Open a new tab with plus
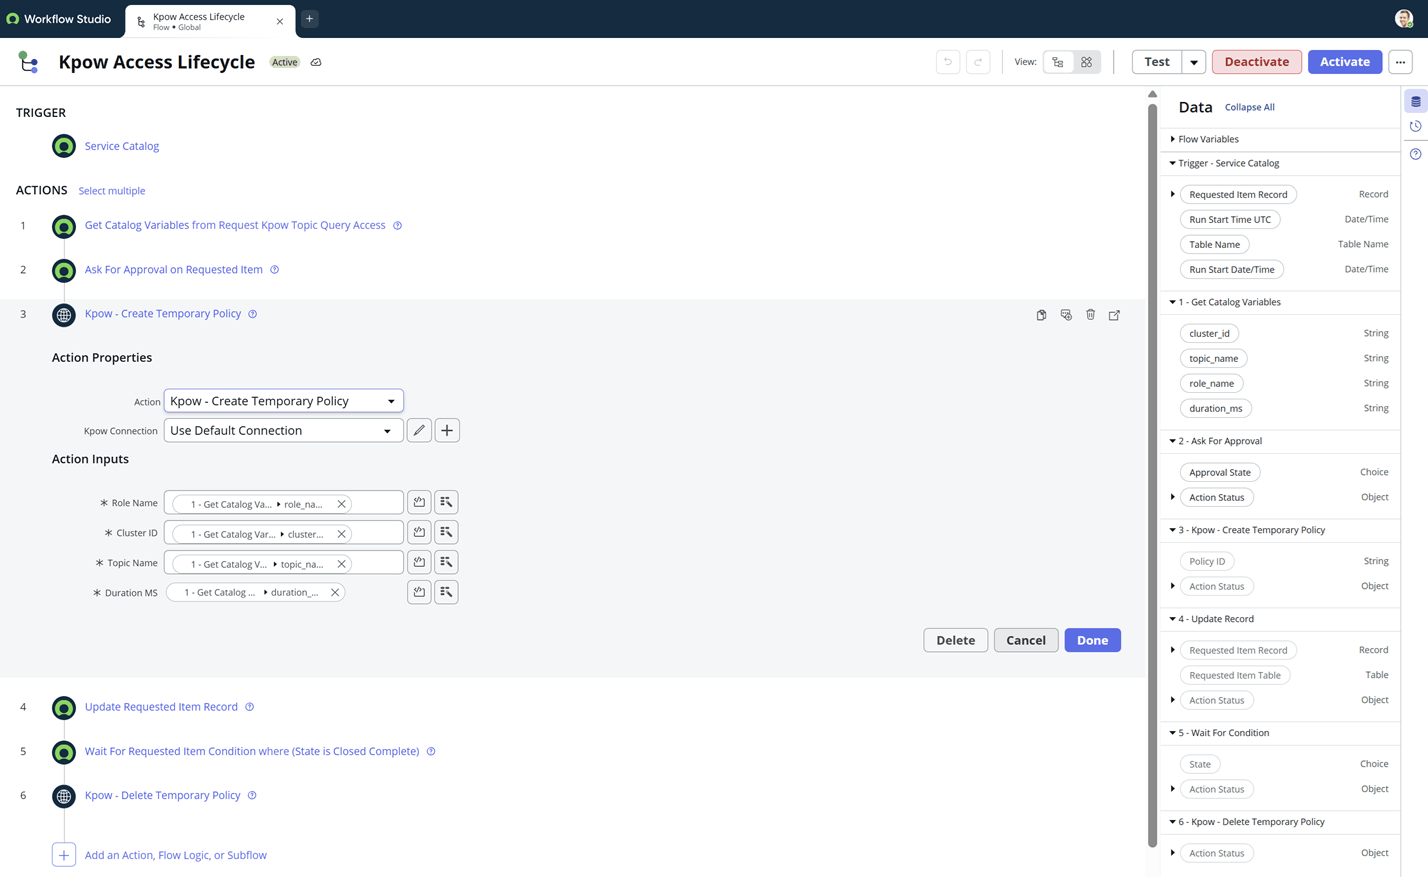The image size is (1428, 877). 310,19
